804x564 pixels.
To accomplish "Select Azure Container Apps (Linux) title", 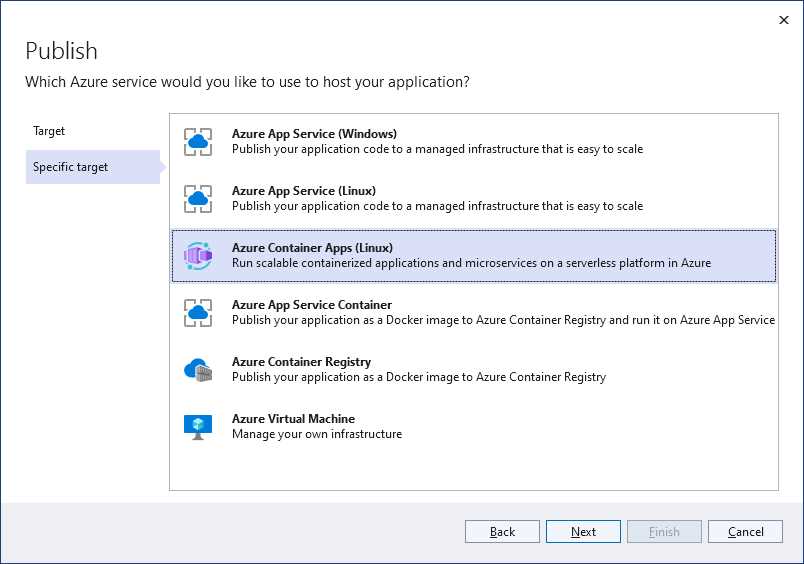I will (312, 248).
